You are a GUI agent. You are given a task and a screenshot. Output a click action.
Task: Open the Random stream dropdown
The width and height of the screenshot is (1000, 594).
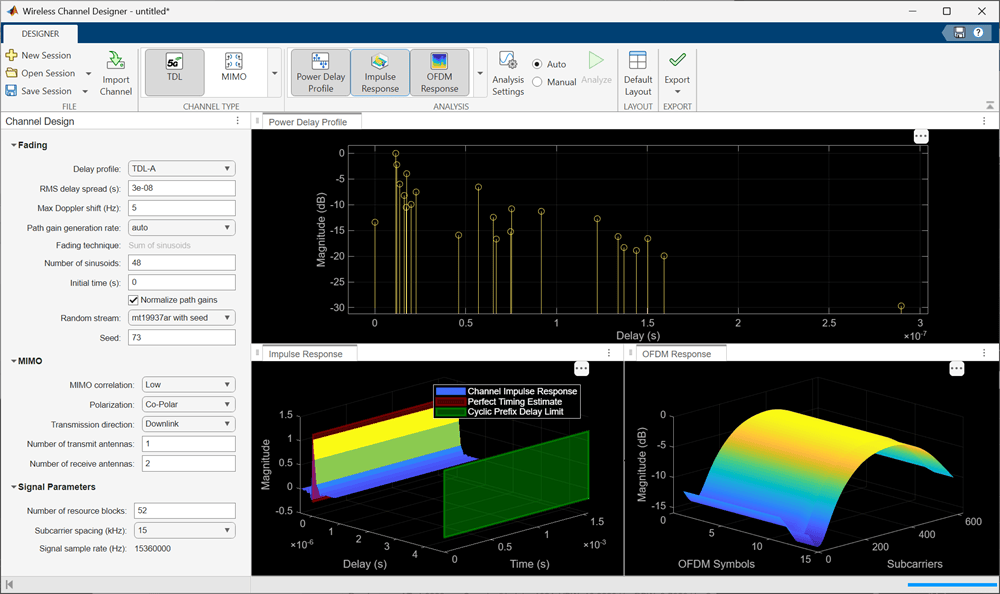pos(182,318)
